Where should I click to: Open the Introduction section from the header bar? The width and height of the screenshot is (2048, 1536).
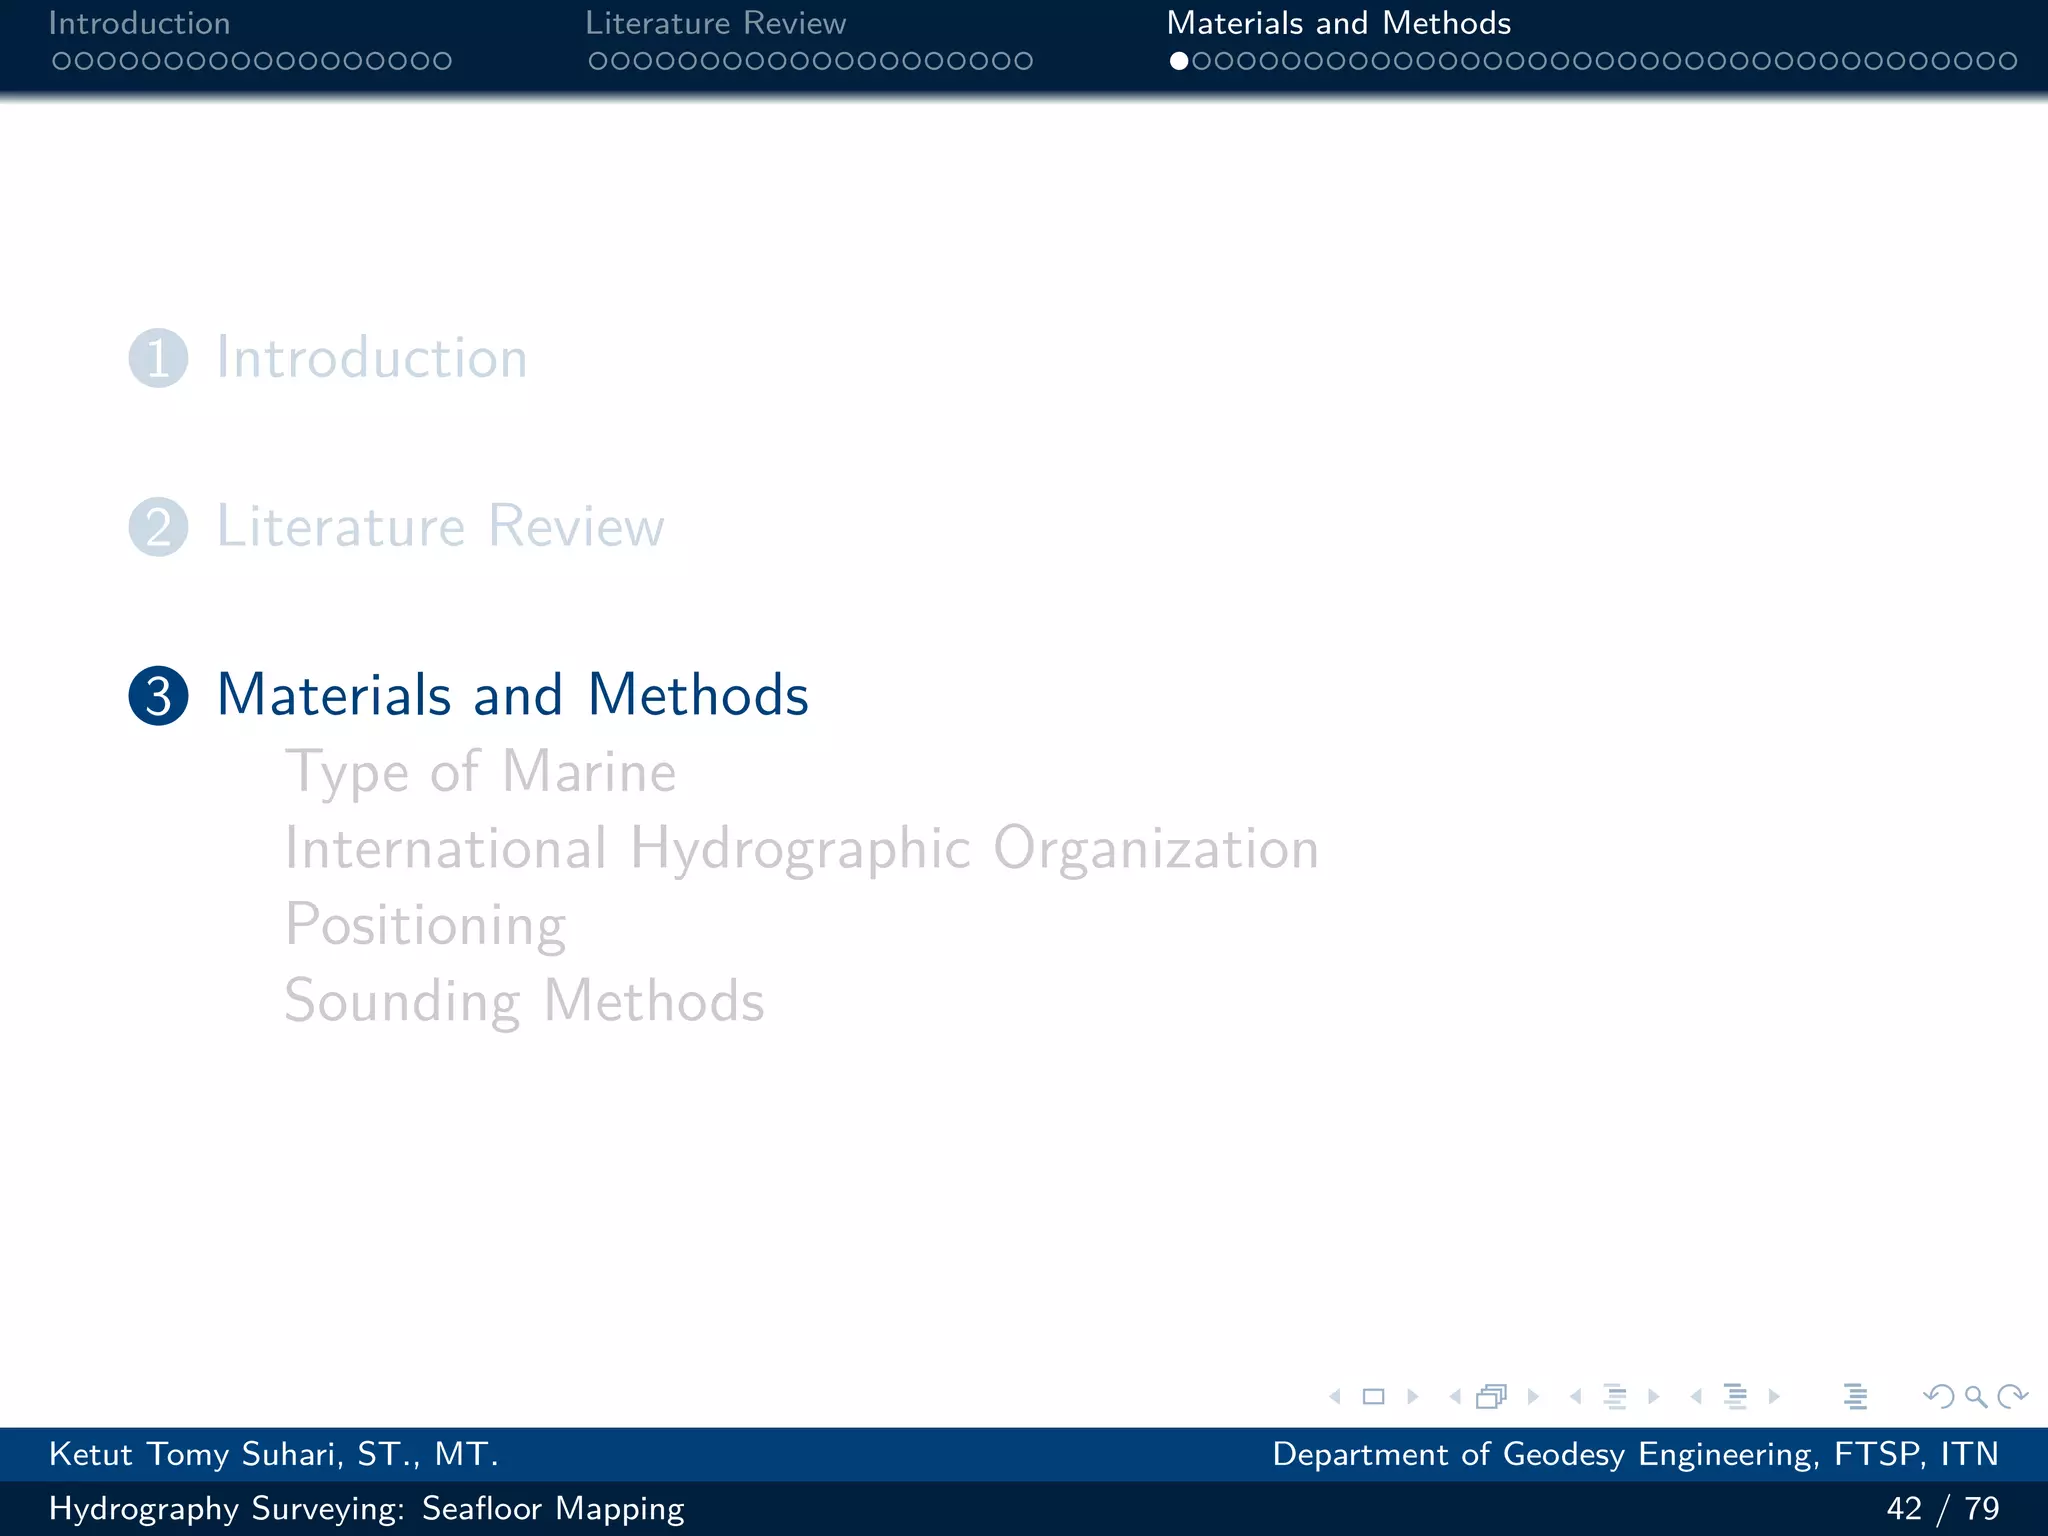(x=139, y=23)
